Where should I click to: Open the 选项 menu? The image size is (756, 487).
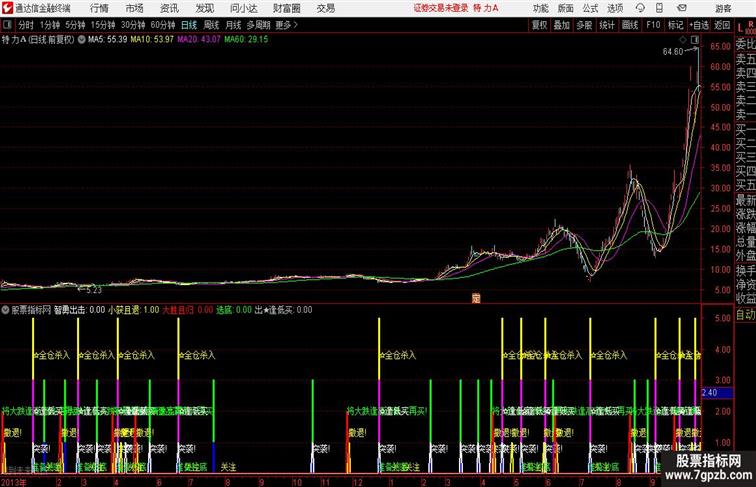click(x=615, y=8)
